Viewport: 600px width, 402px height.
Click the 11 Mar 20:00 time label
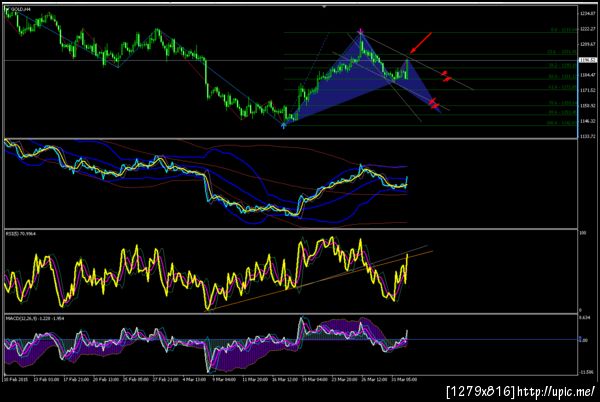click(x=255, y=380)
